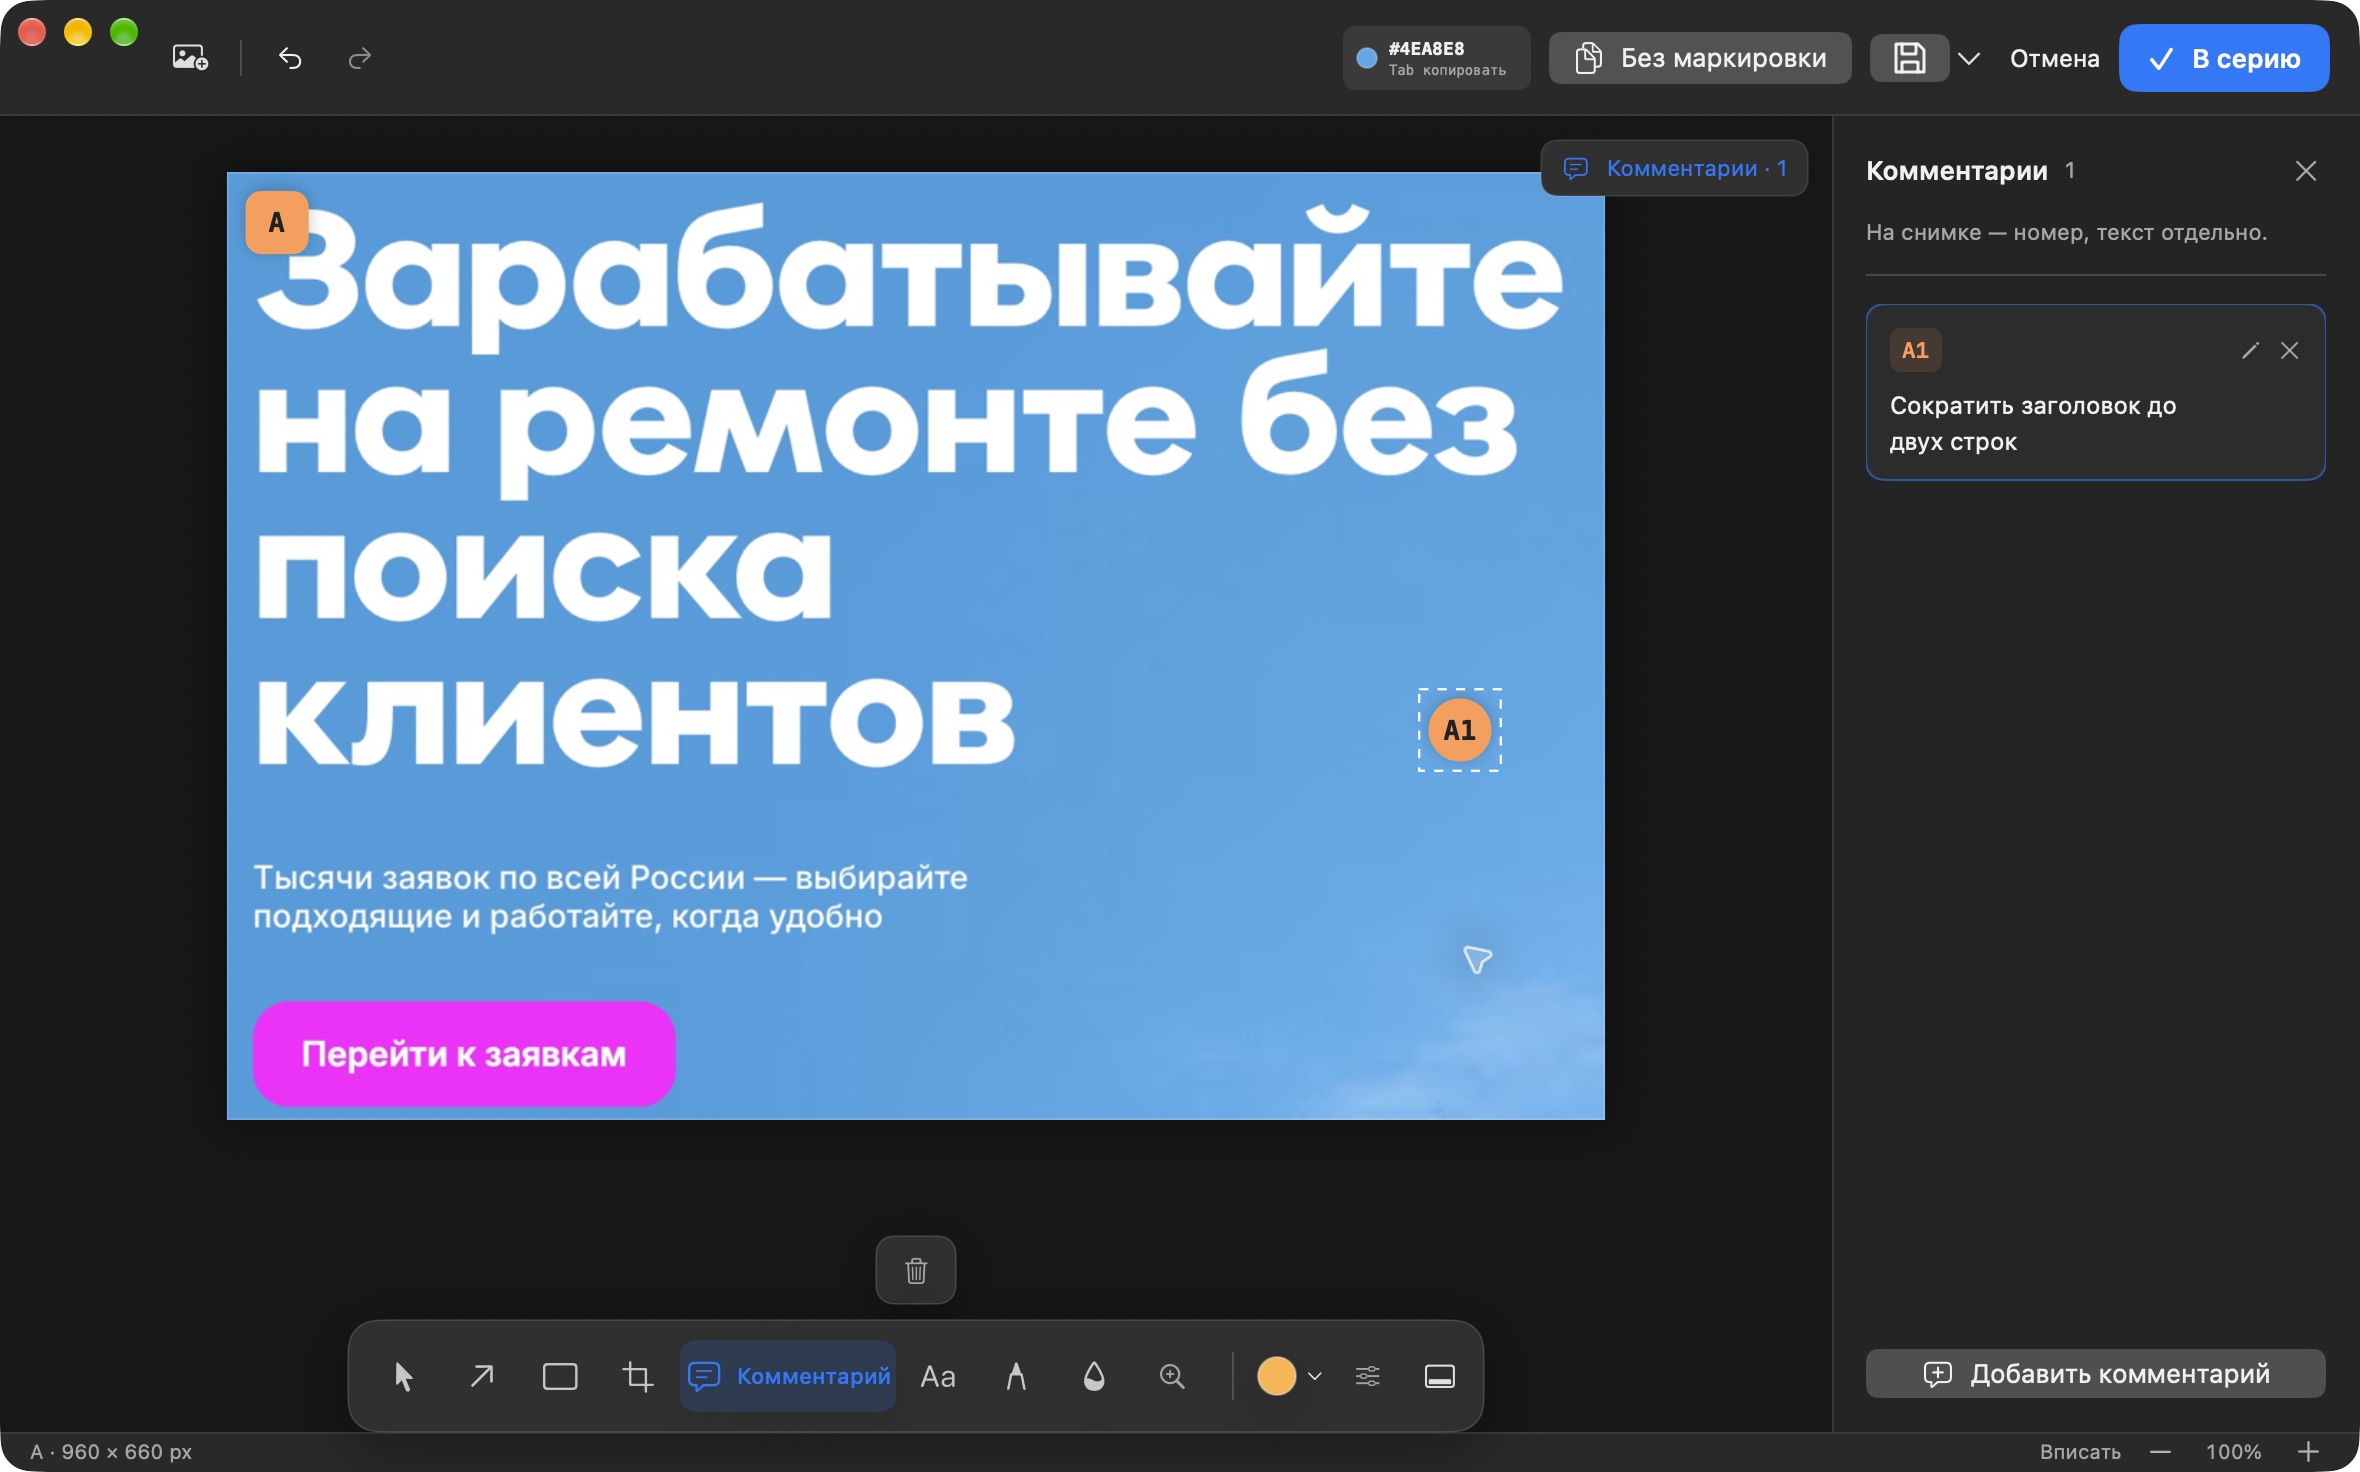This screenshot has height=1472, width=2360.
Task: Select the rectangle shape tool
Action: 559,1376
